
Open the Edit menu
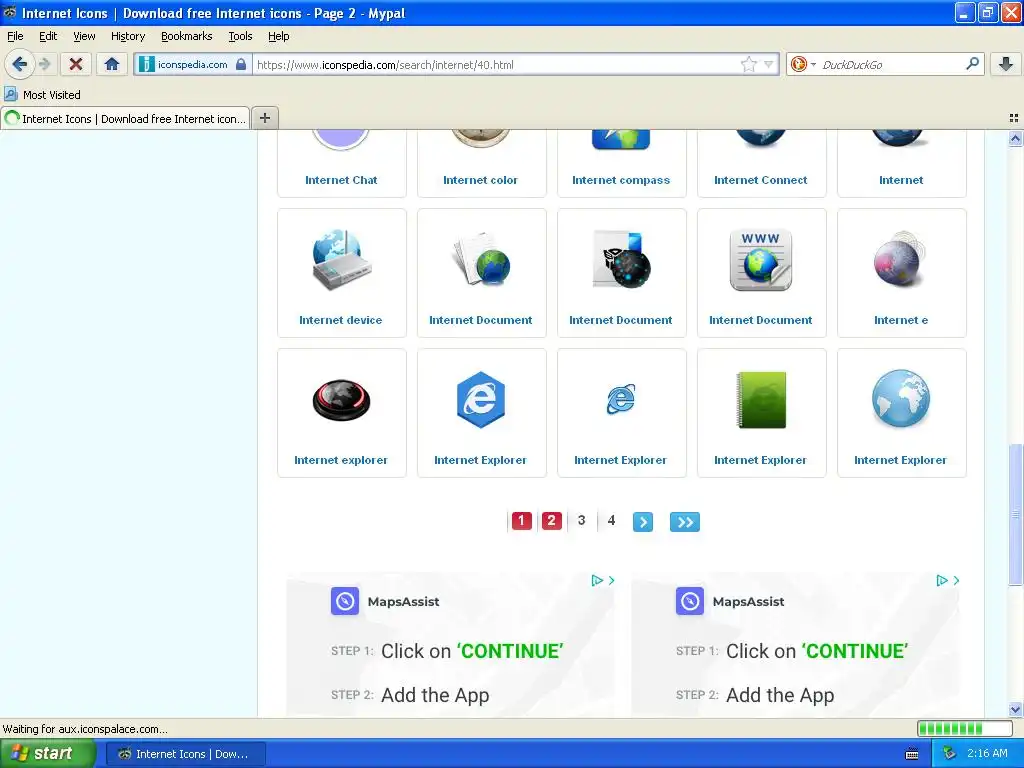coord(48,36)
